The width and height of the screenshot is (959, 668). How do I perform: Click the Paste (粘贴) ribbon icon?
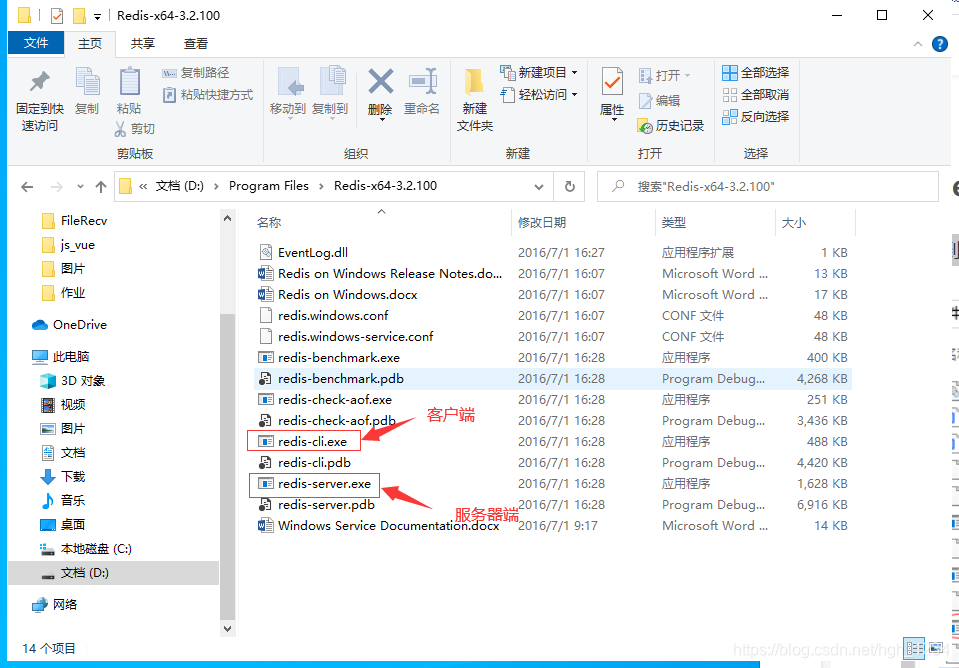(x=129, y=81)
